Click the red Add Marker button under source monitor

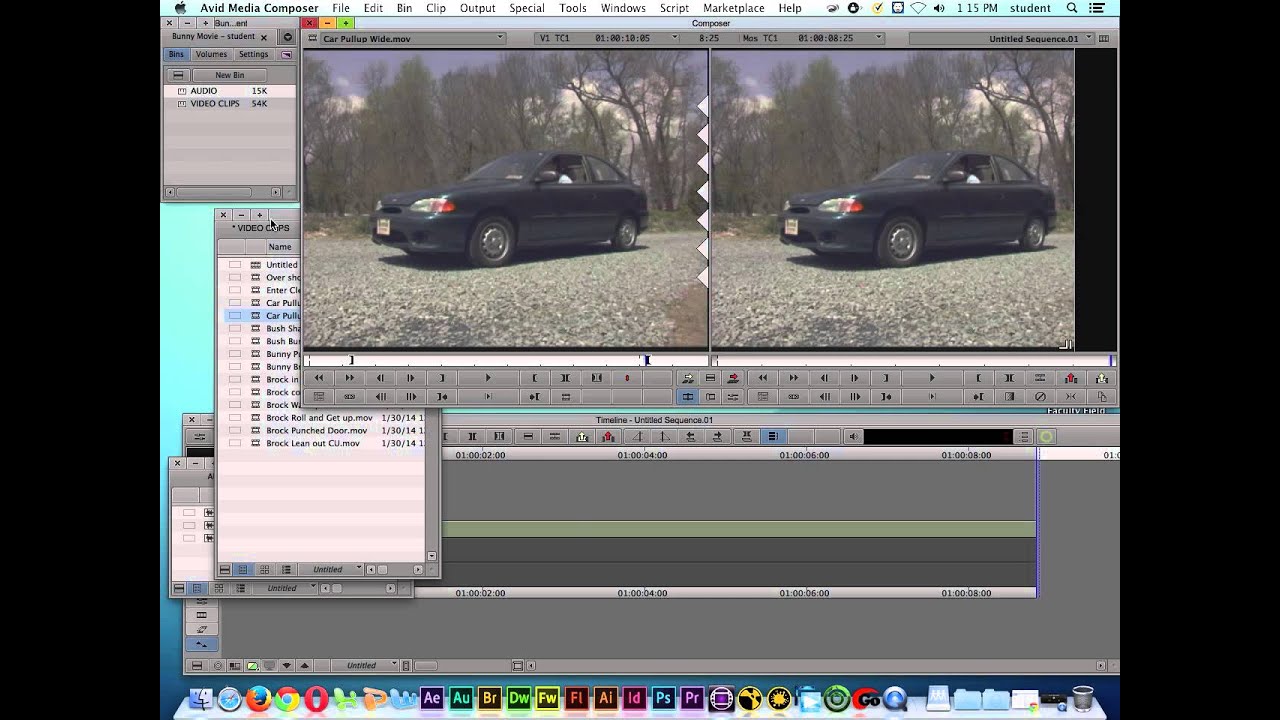click(x=627, y=378)
